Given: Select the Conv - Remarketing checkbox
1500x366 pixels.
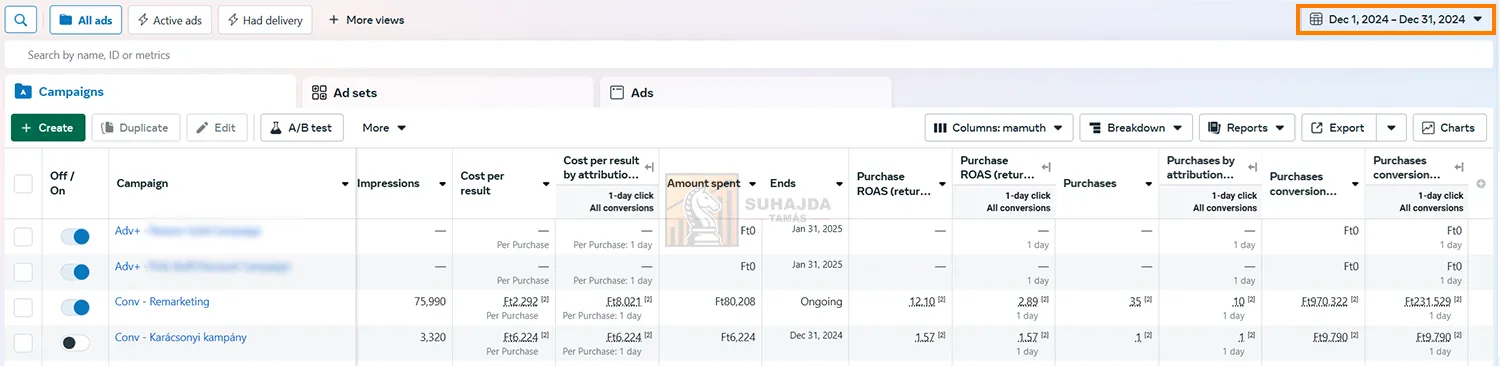Looking at the screenshot, I should (x=23, y=308).
